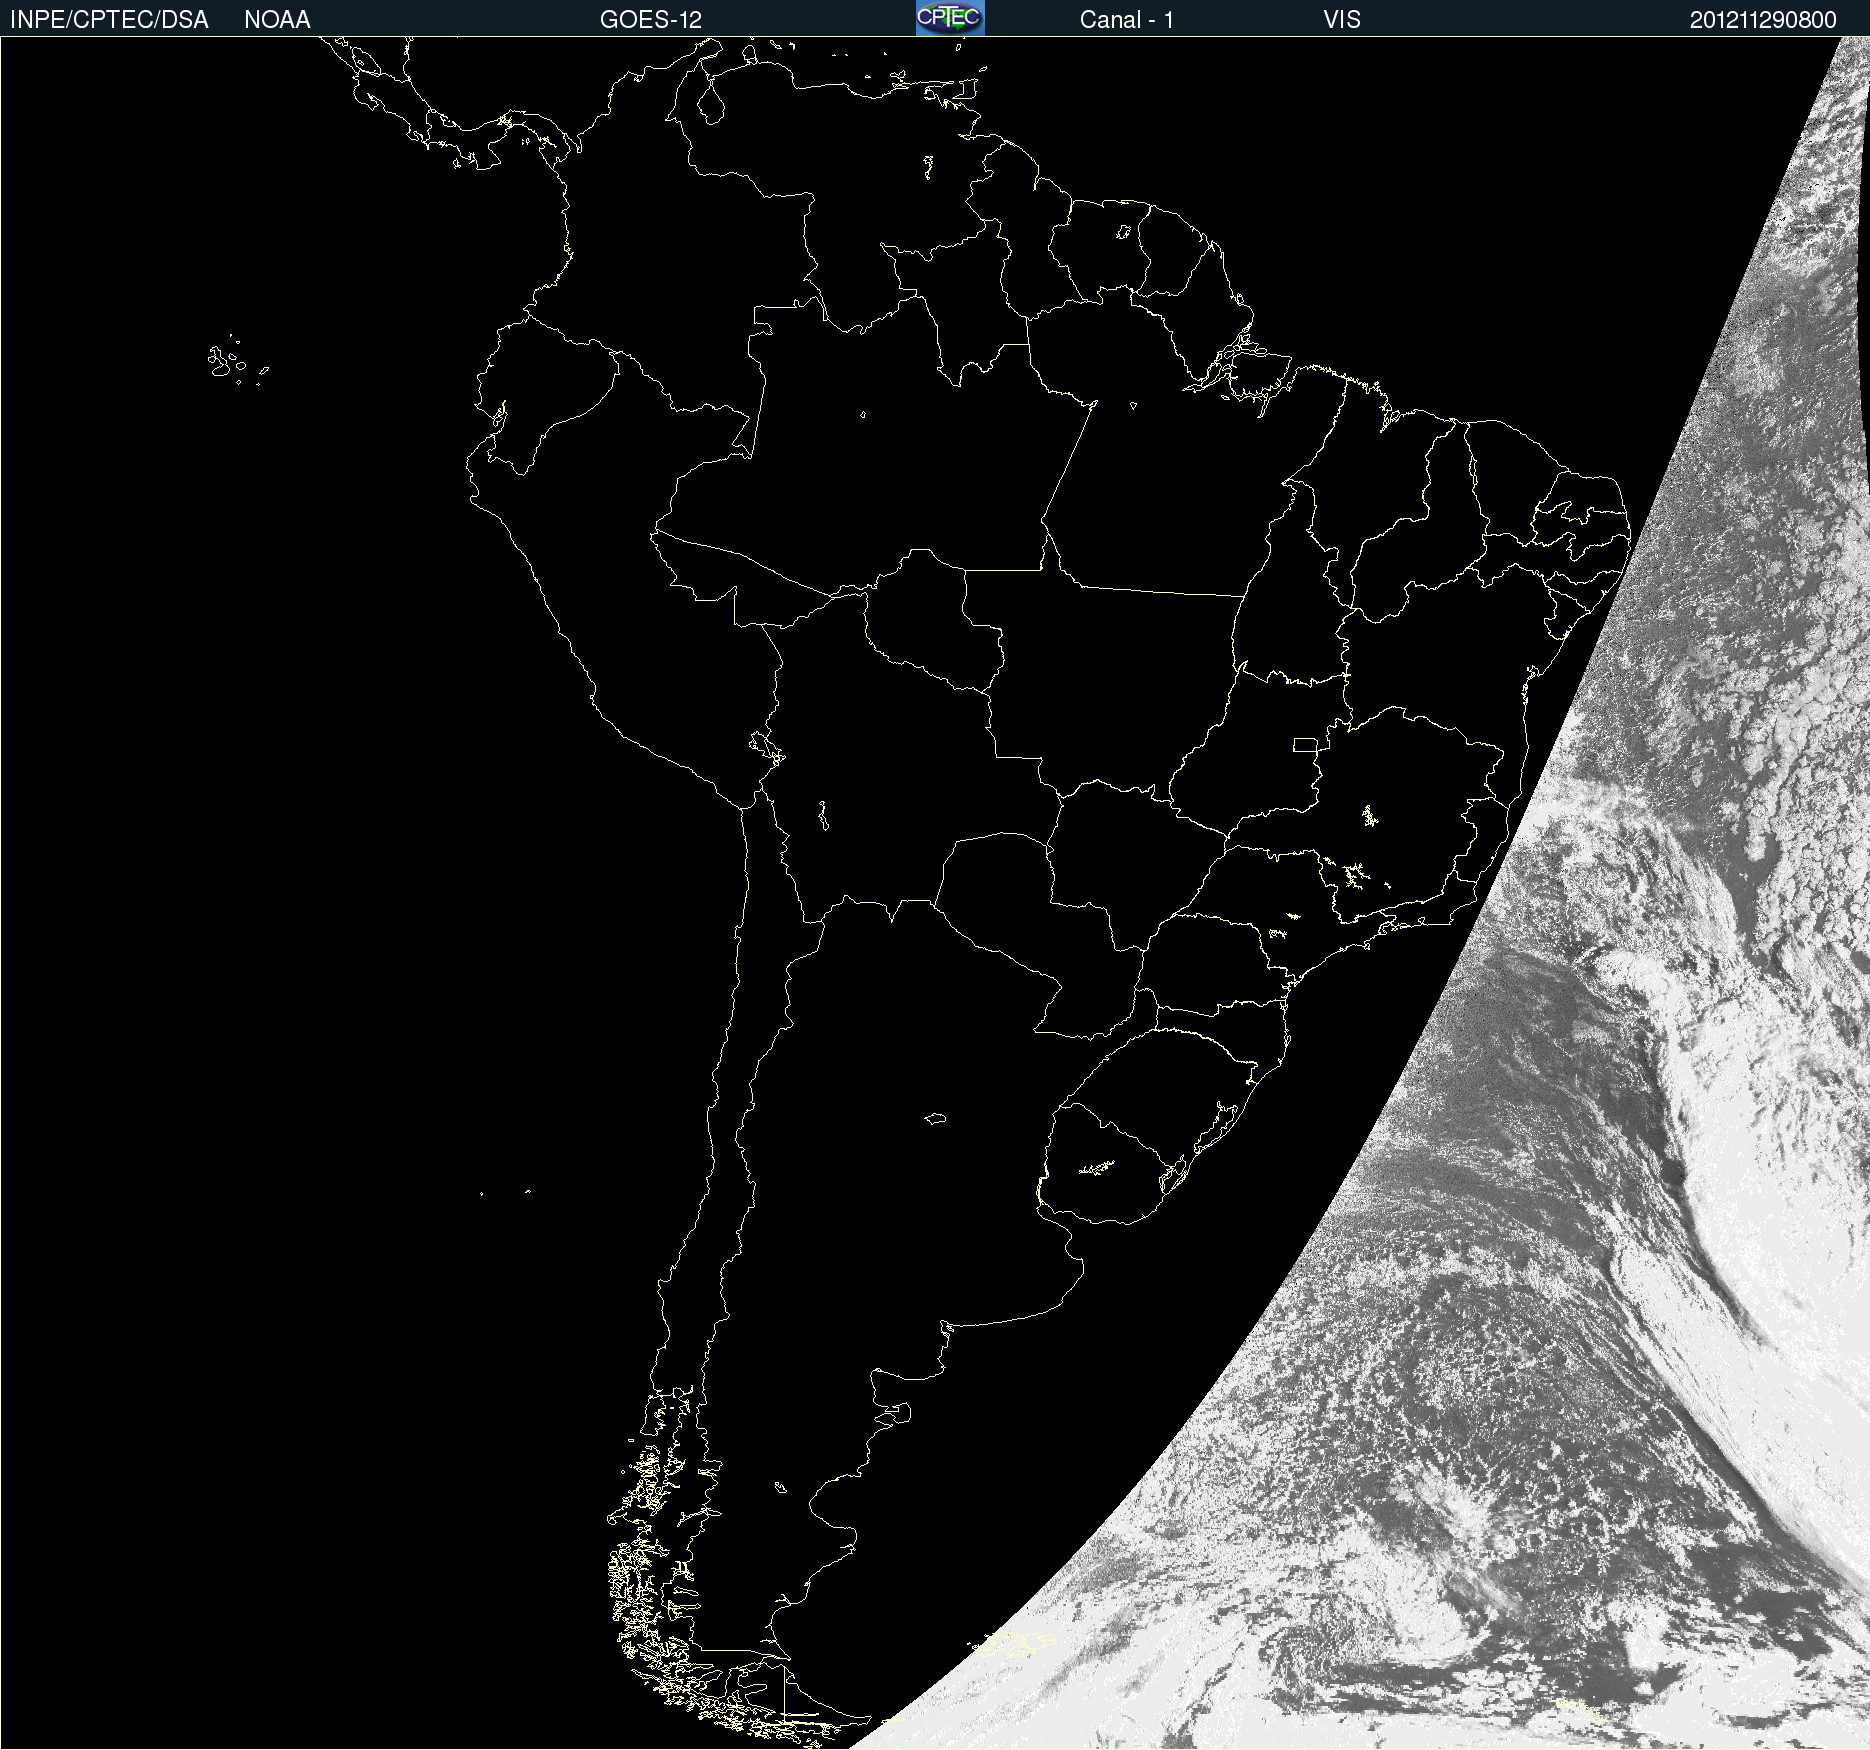
Task: Click the timestamp 201211290800
Action: click(x=1763, y=20)
